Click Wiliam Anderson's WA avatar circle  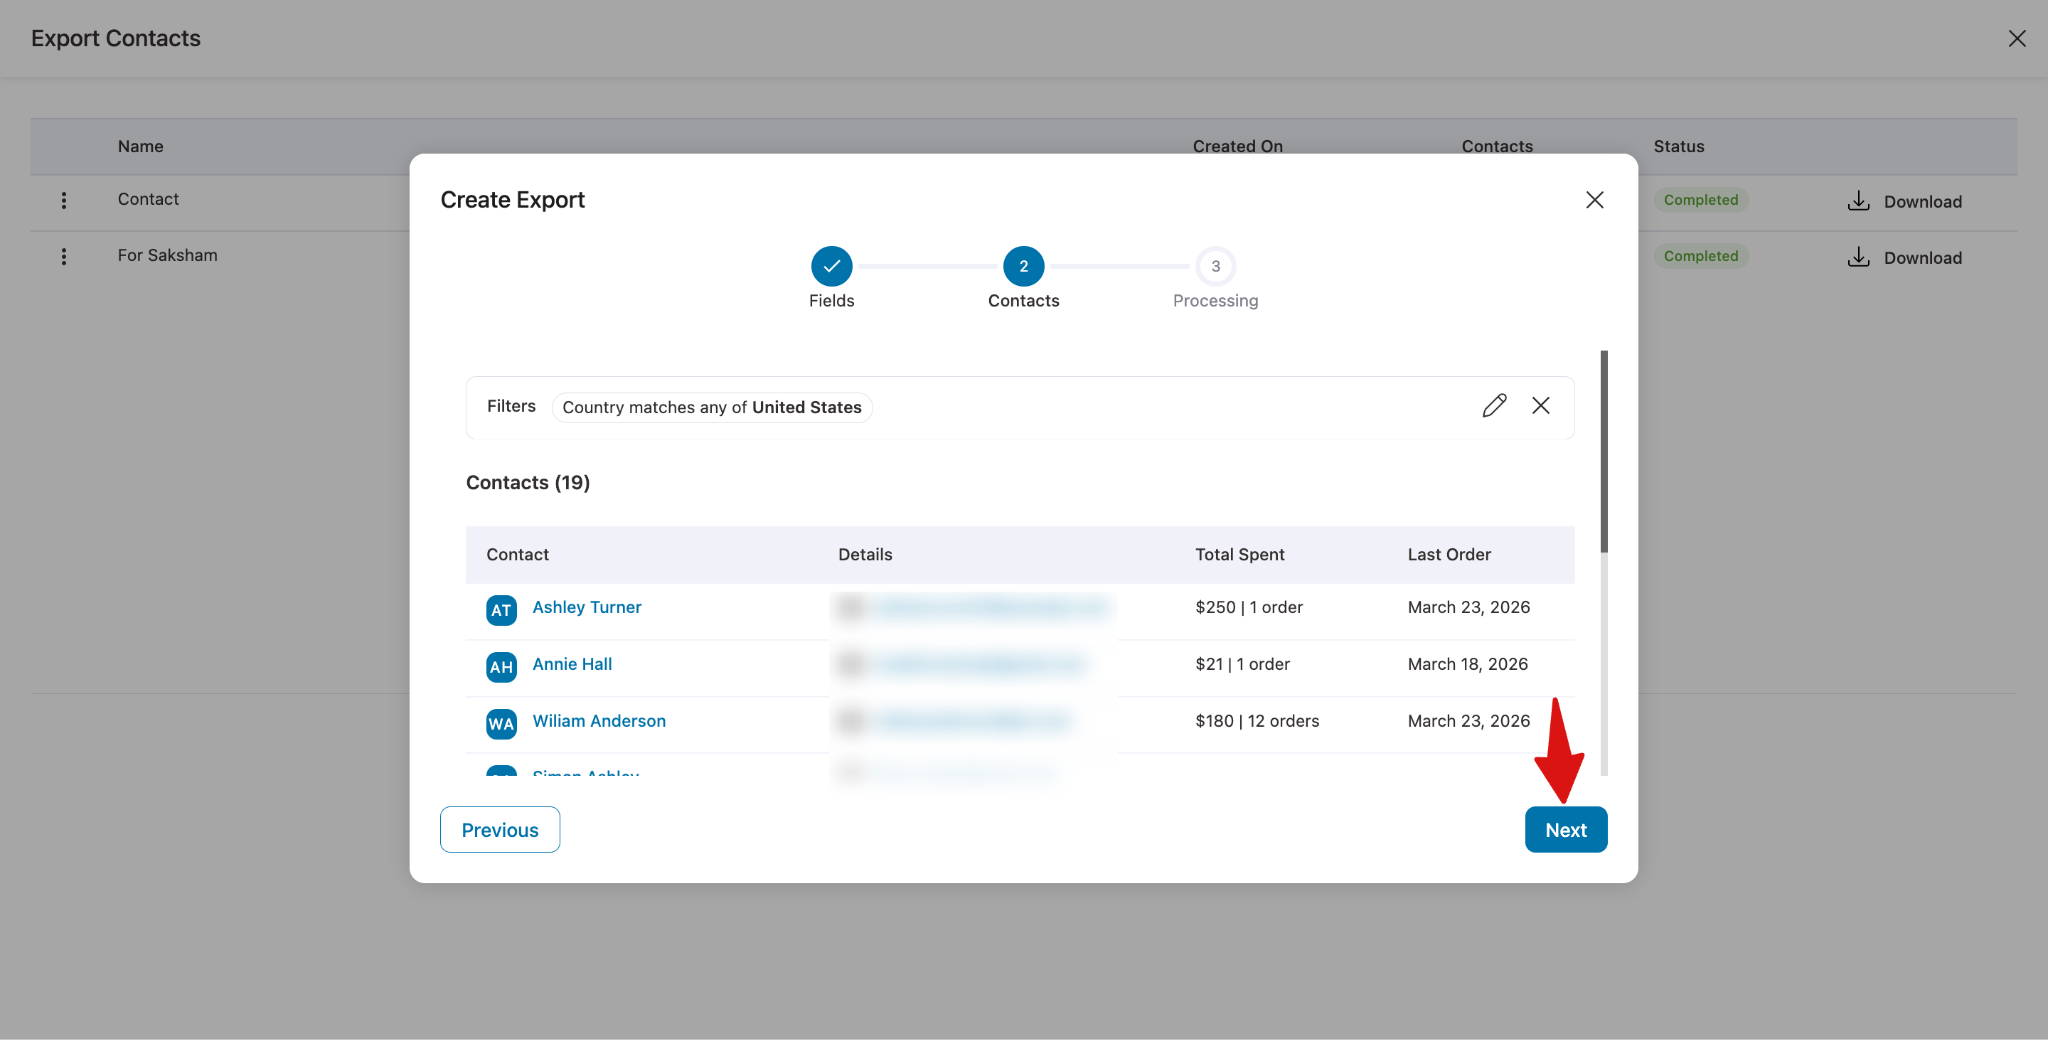click(x=500, y=724)
